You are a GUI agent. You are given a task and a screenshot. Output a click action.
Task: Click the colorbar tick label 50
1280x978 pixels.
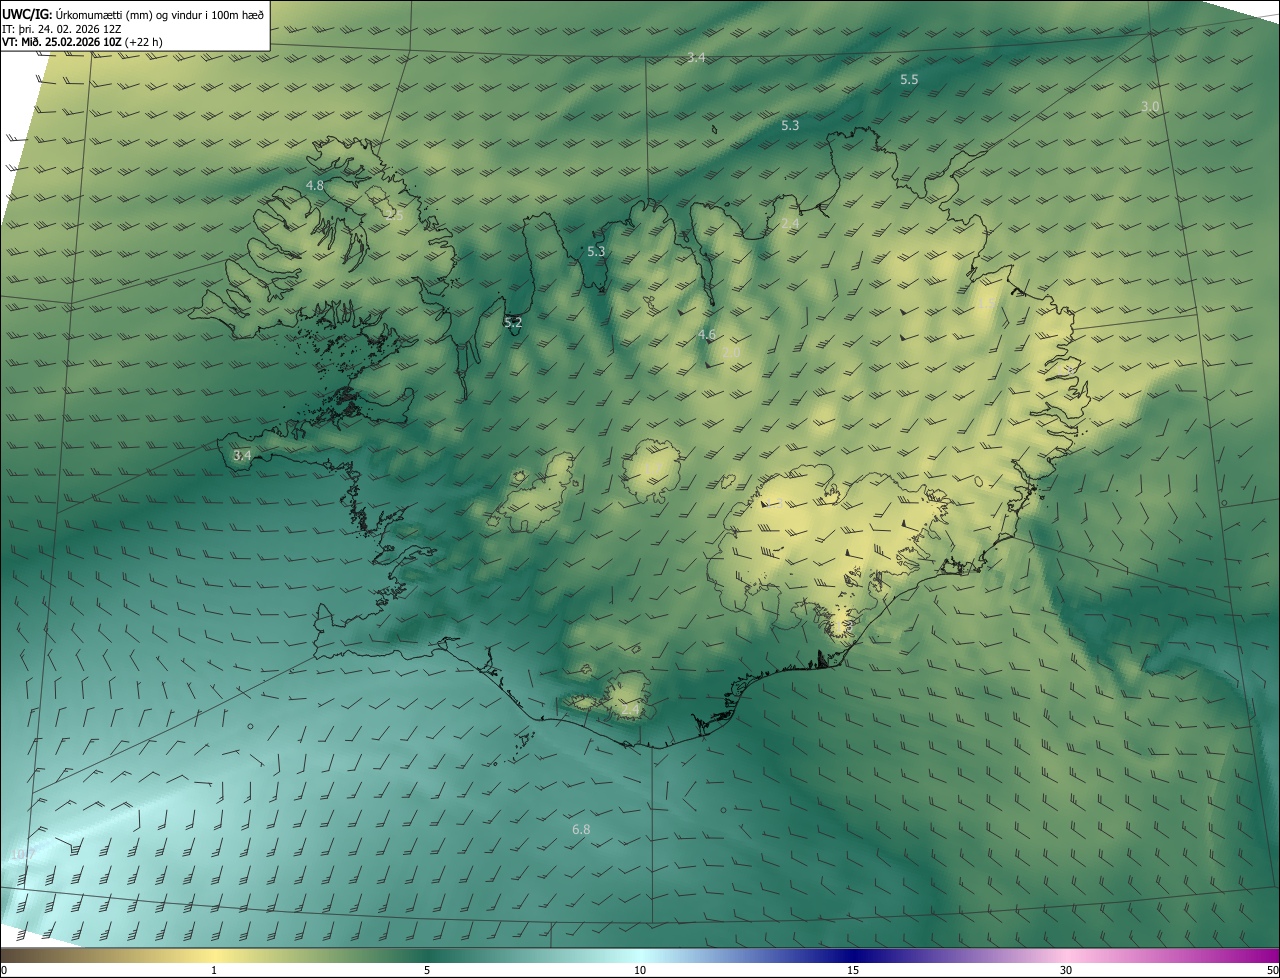tap(1272, 971)
